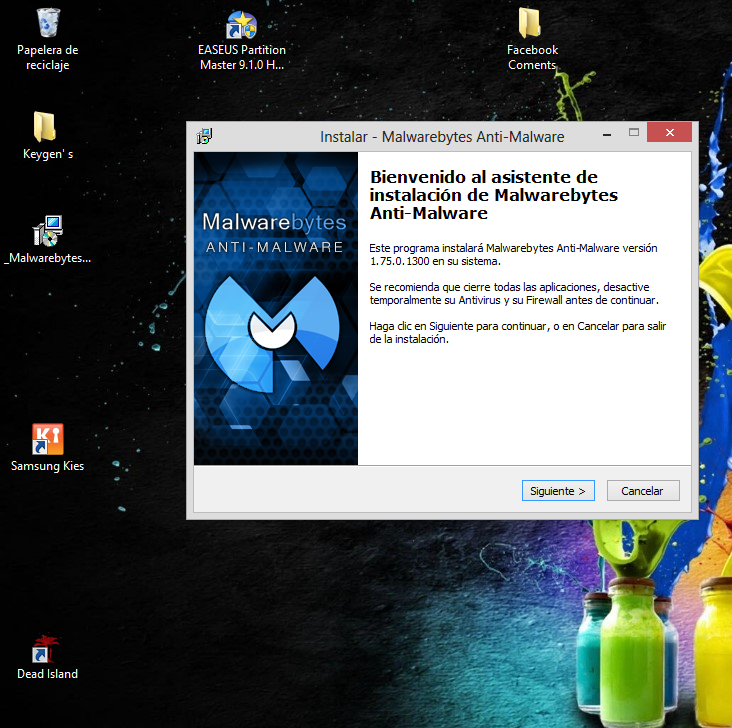Click the text mentioning versión 1.75.0.1300
Screen dimensions: 732x728
click(513, 254)
